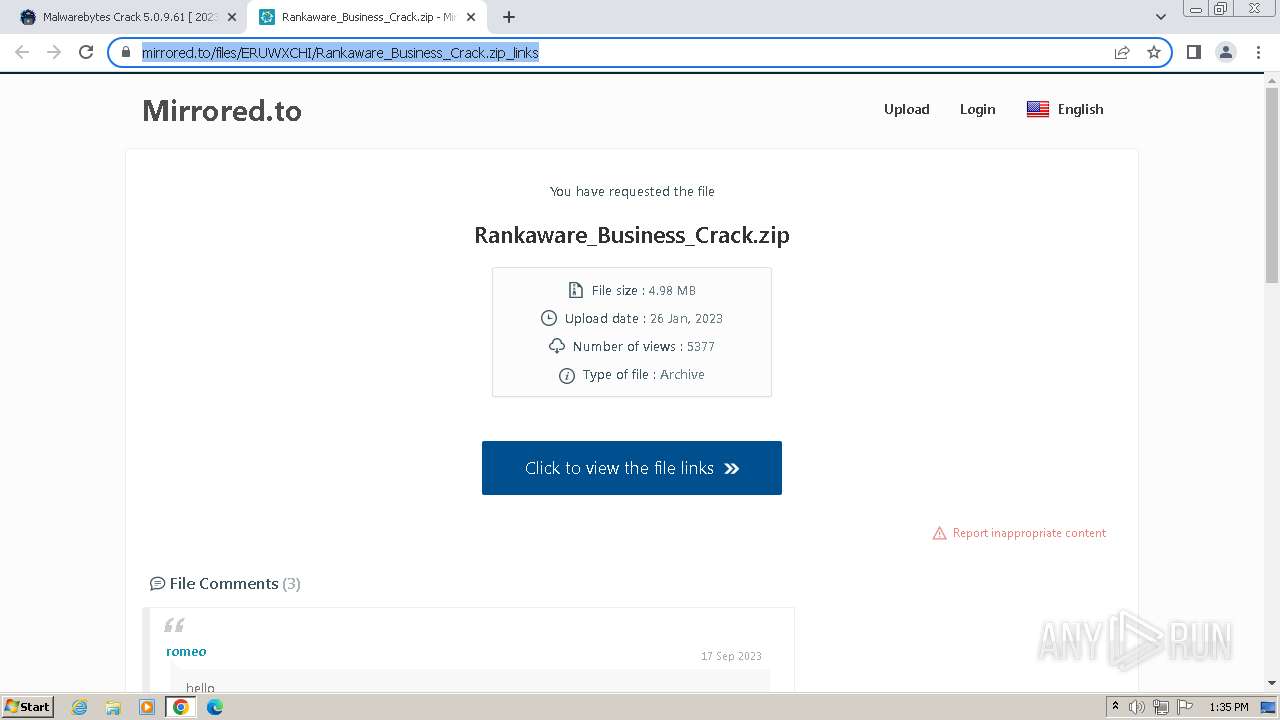Share this page via share icon

click(1122, 52)
